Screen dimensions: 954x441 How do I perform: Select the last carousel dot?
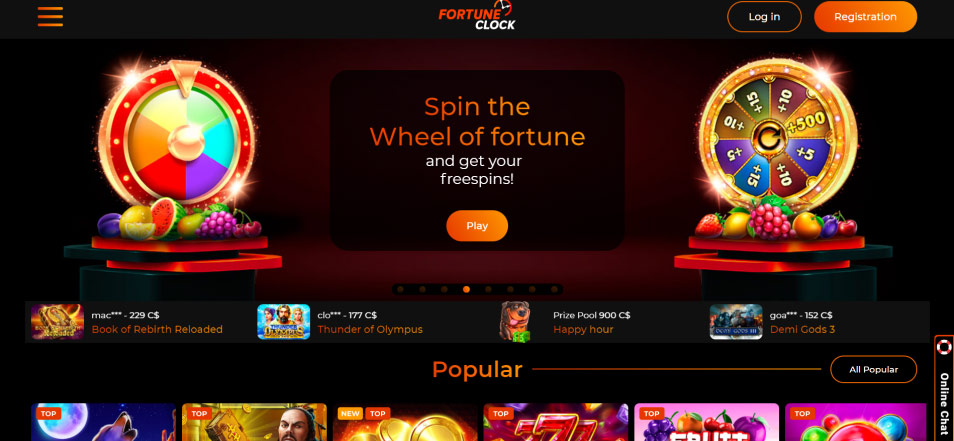pyautogui.click(x=554, y=290)
